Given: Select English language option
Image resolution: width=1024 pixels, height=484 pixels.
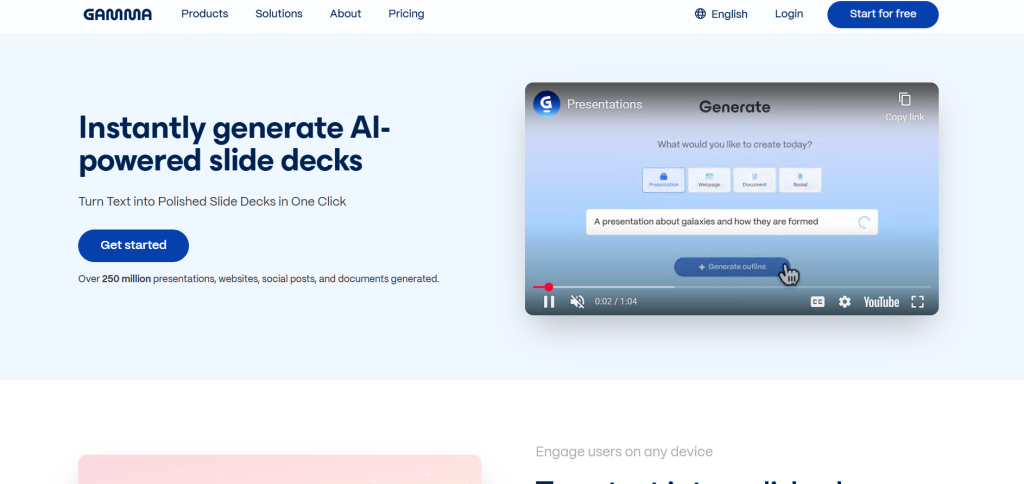Looking at the screenshot, I should pos(729,14).
